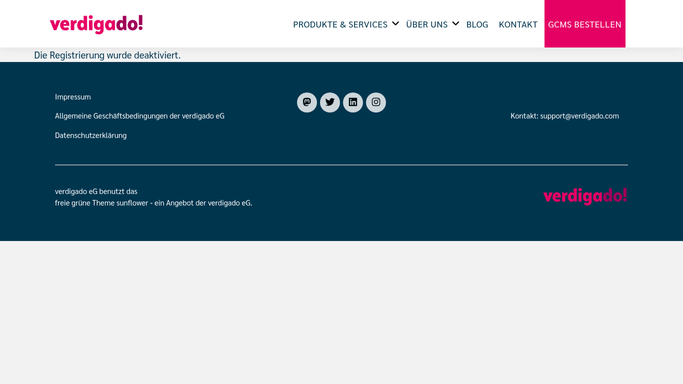The height and width of the screenshot is (384, 683).
Task: Click the verdigado! header logo
Action: (96, 24)
